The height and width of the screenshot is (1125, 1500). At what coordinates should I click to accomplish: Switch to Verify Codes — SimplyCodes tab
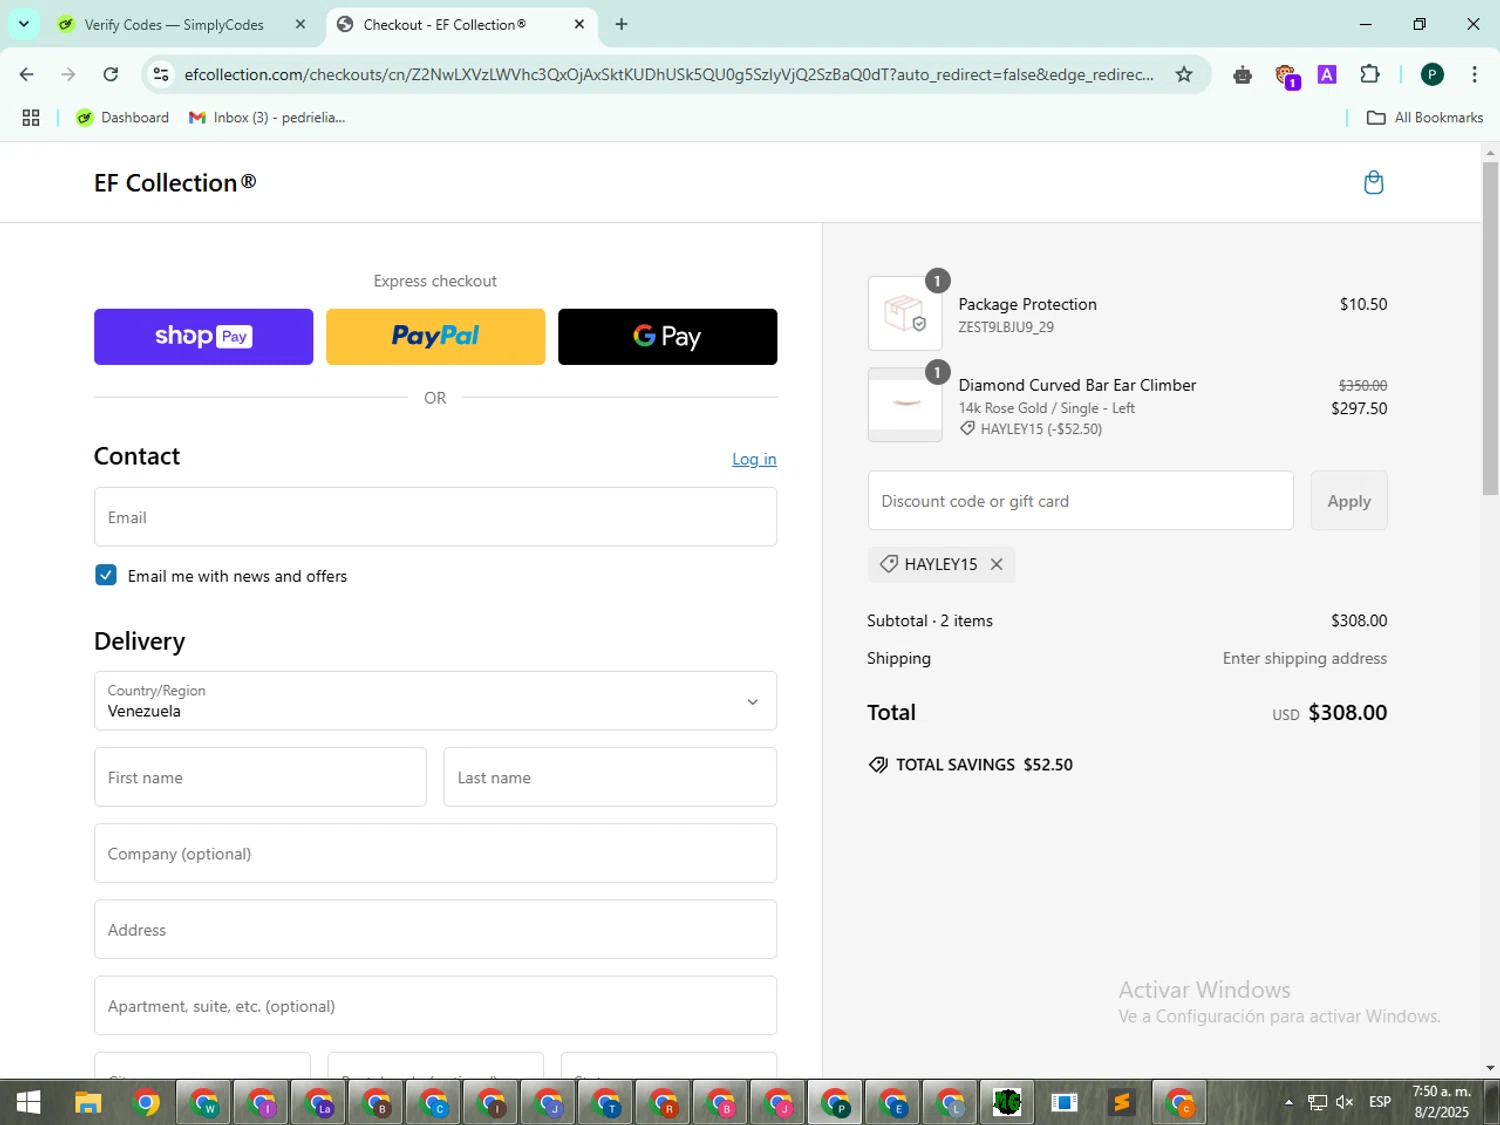pyautogui.click(x=174, y=24)
